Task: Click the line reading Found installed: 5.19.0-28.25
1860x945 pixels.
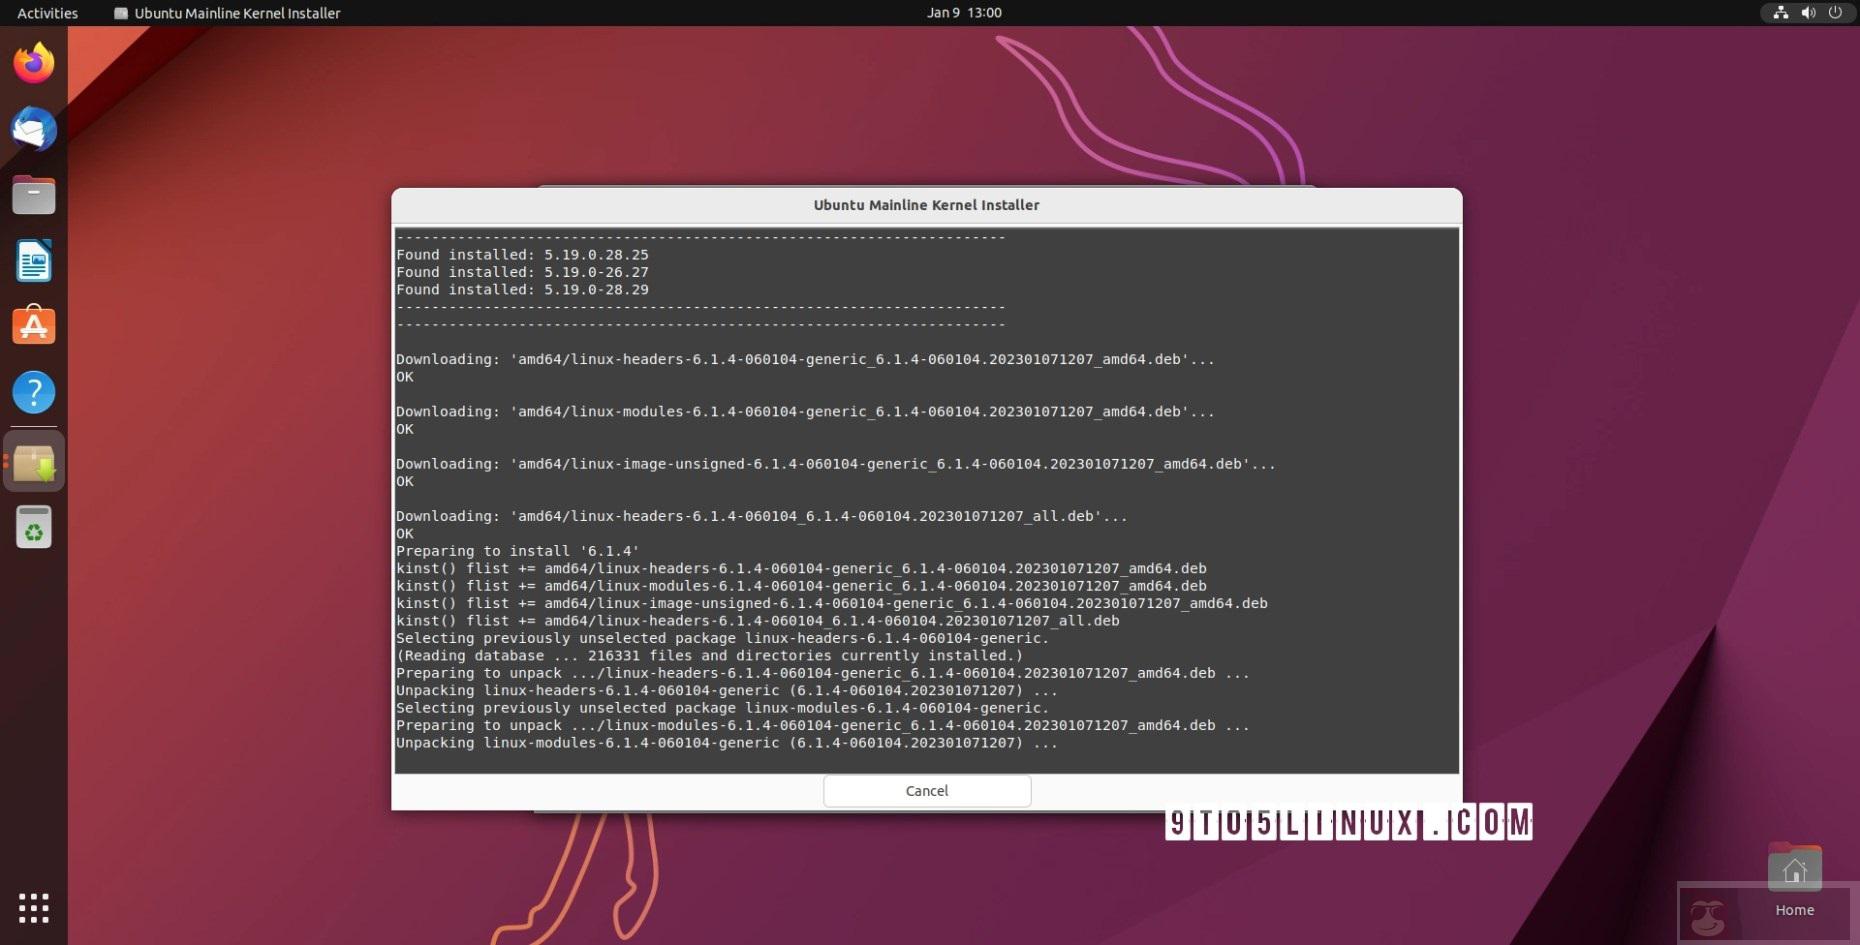Action: click(523, 254)
